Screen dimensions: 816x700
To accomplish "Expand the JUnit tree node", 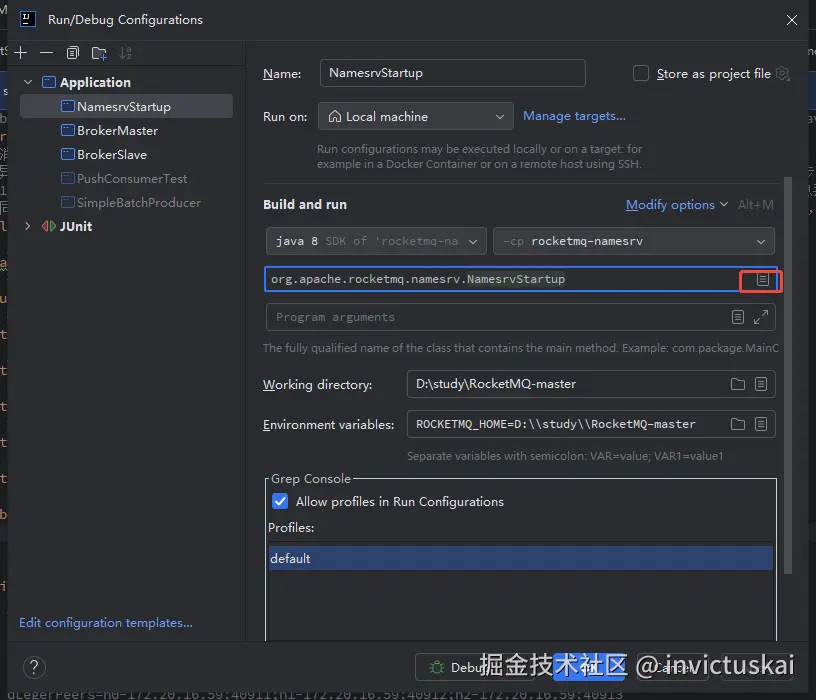I will [28, 226].
